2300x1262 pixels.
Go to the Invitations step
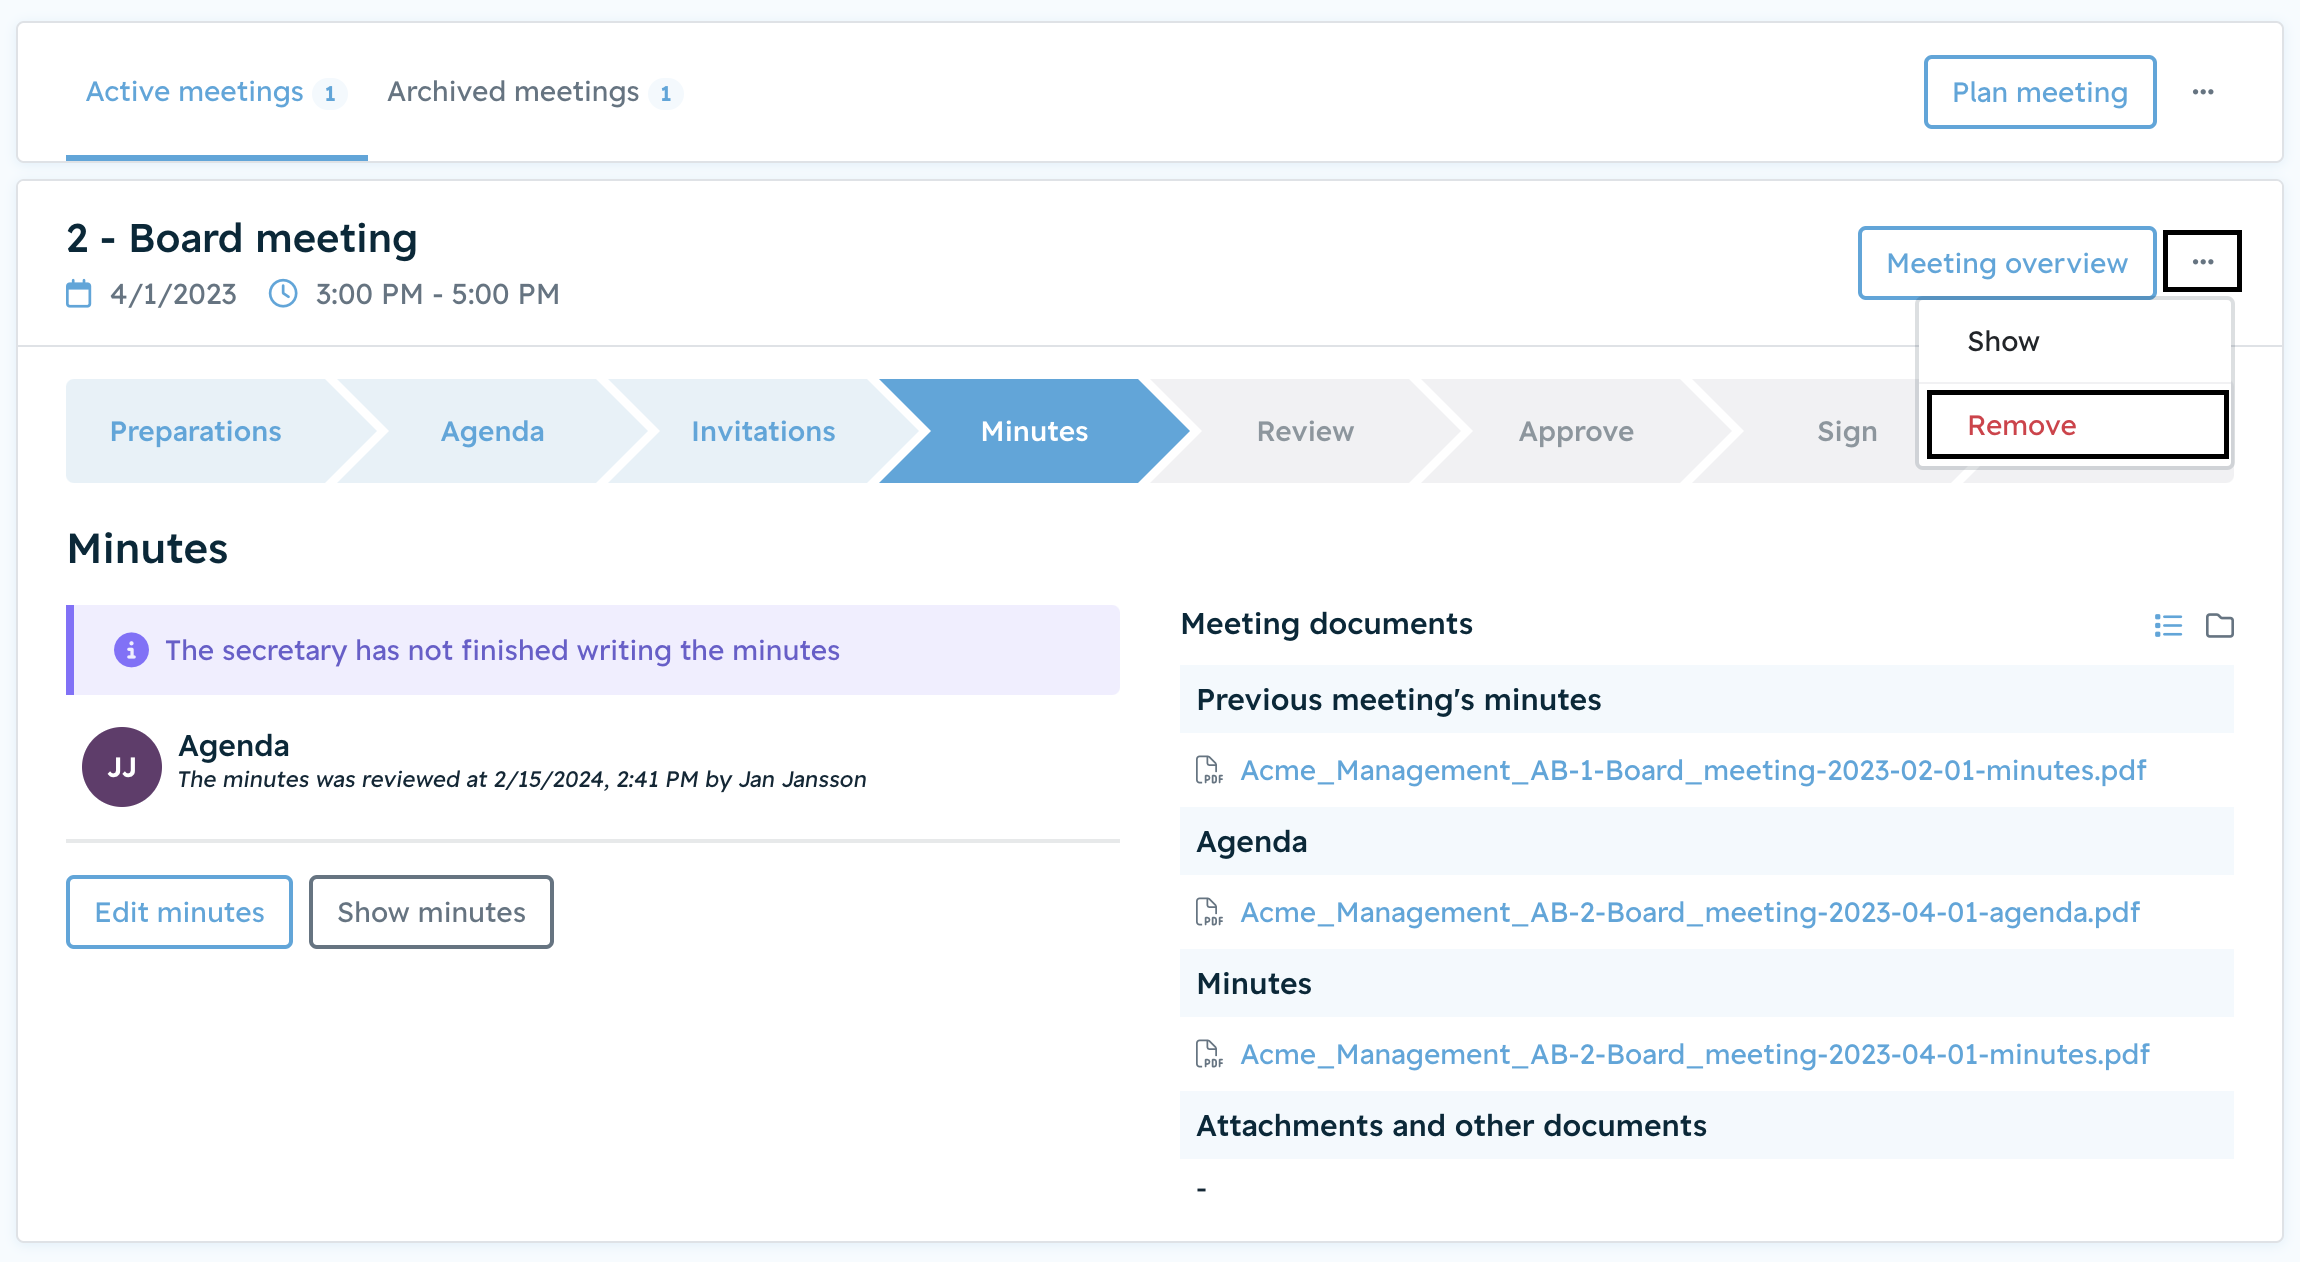coord(763,431)
